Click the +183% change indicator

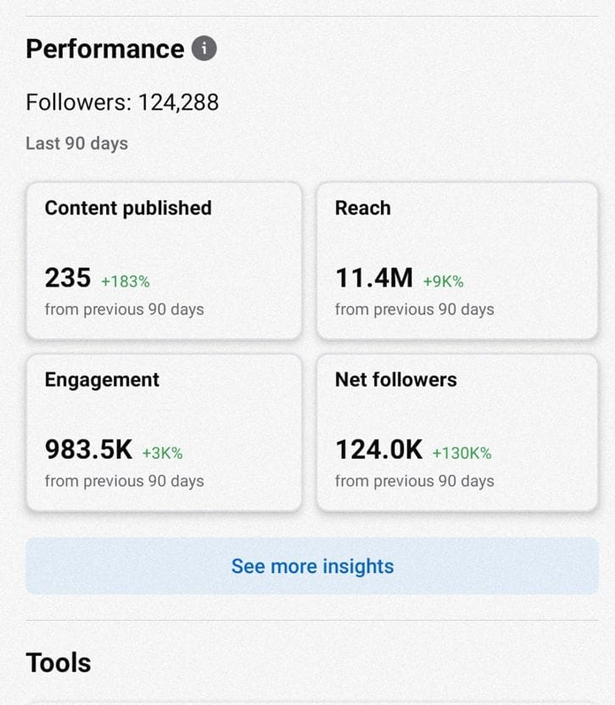(x=126, y=281)
